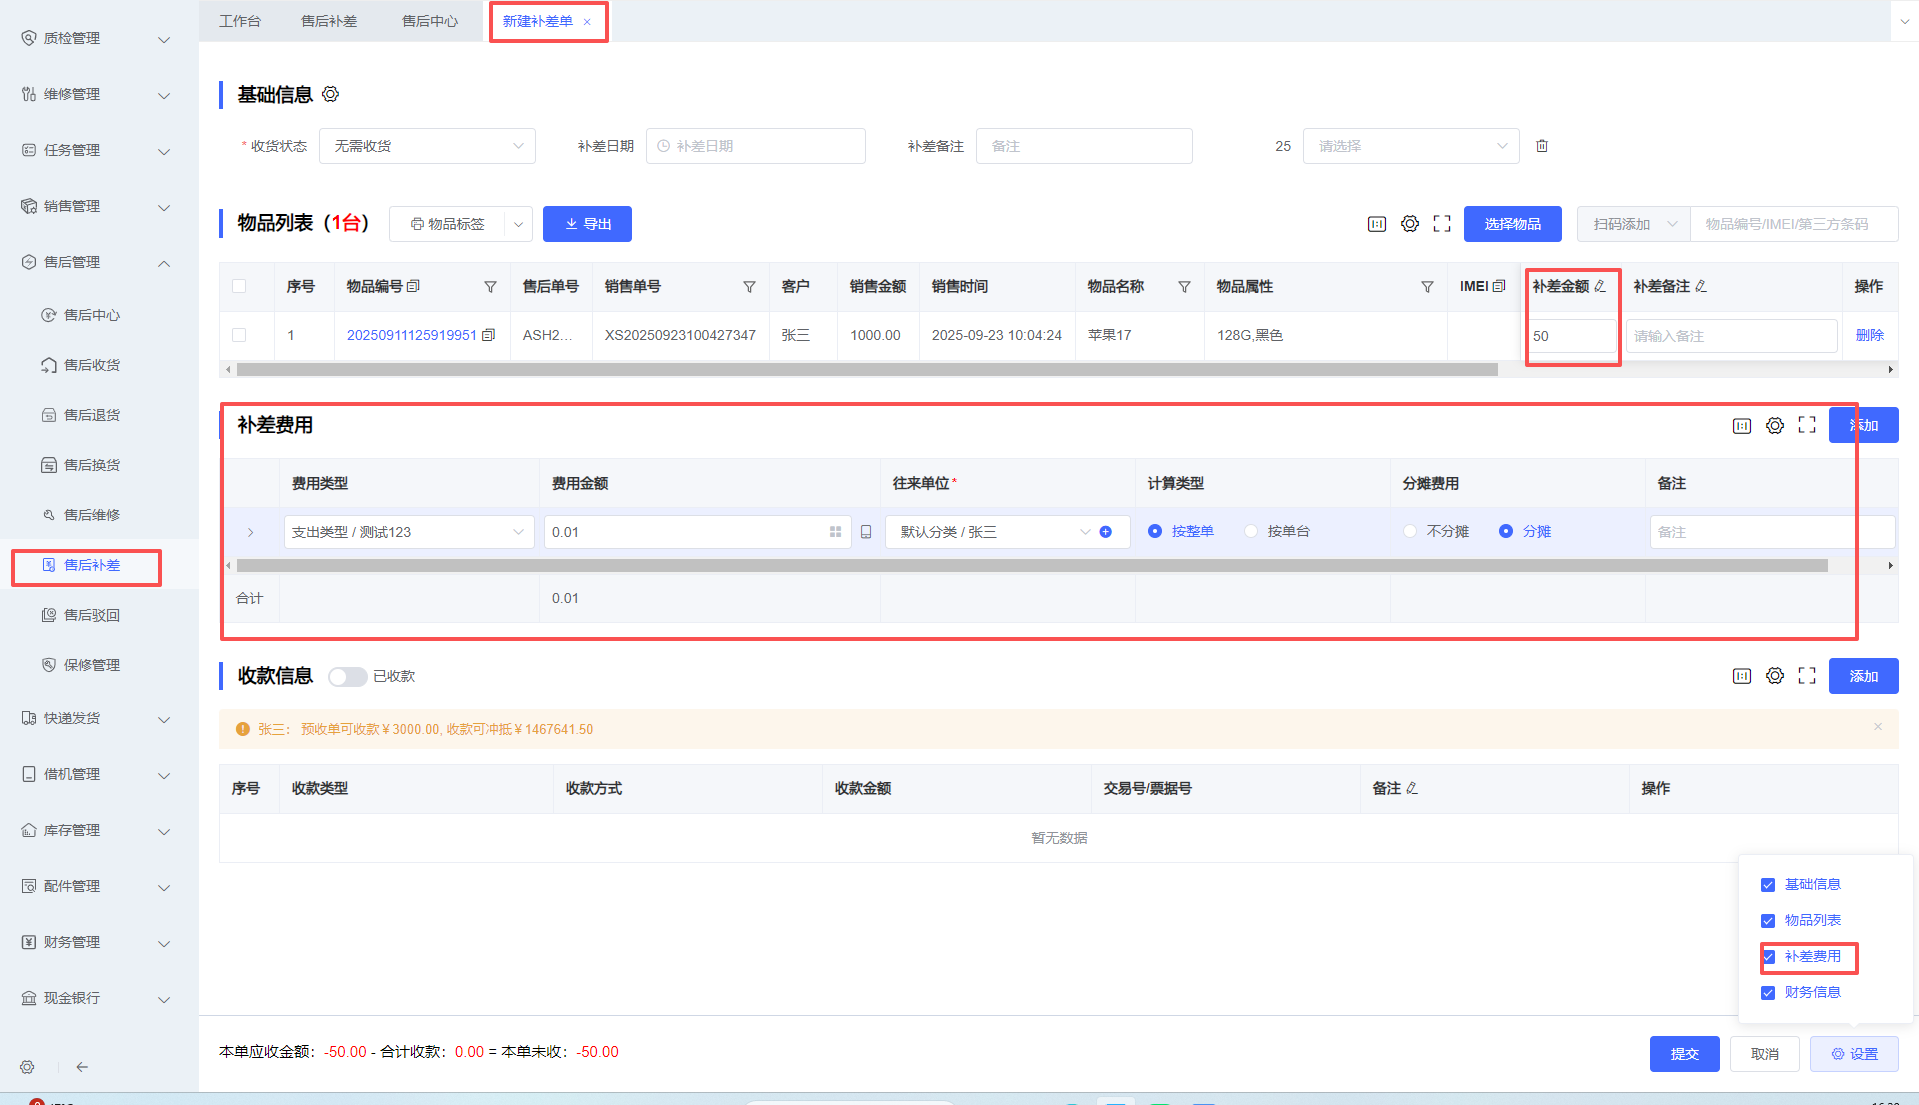Click the 选择物品 button
The image size is (1919, 1105).
click(1512, 224)
